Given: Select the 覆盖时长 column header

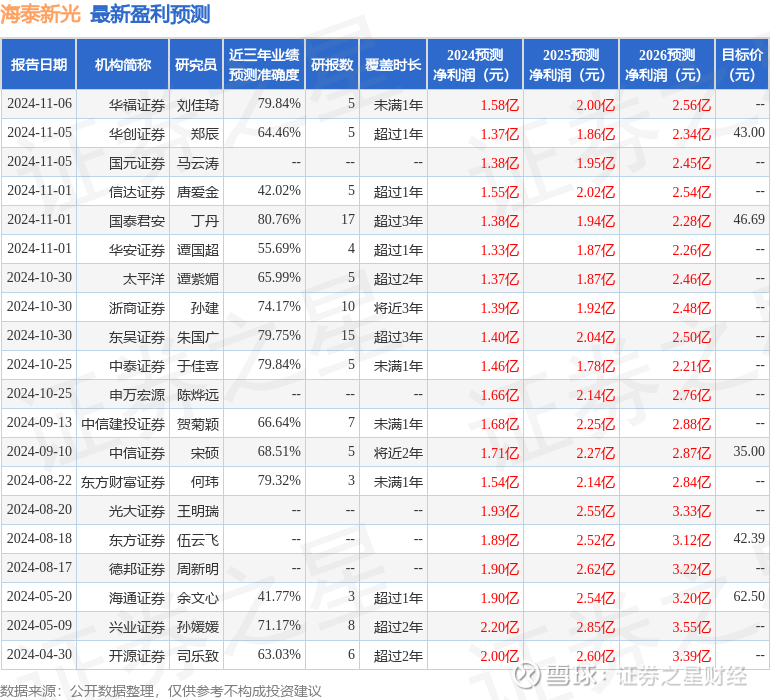Looking at the screenshot, I should click(x=393, y=64).
